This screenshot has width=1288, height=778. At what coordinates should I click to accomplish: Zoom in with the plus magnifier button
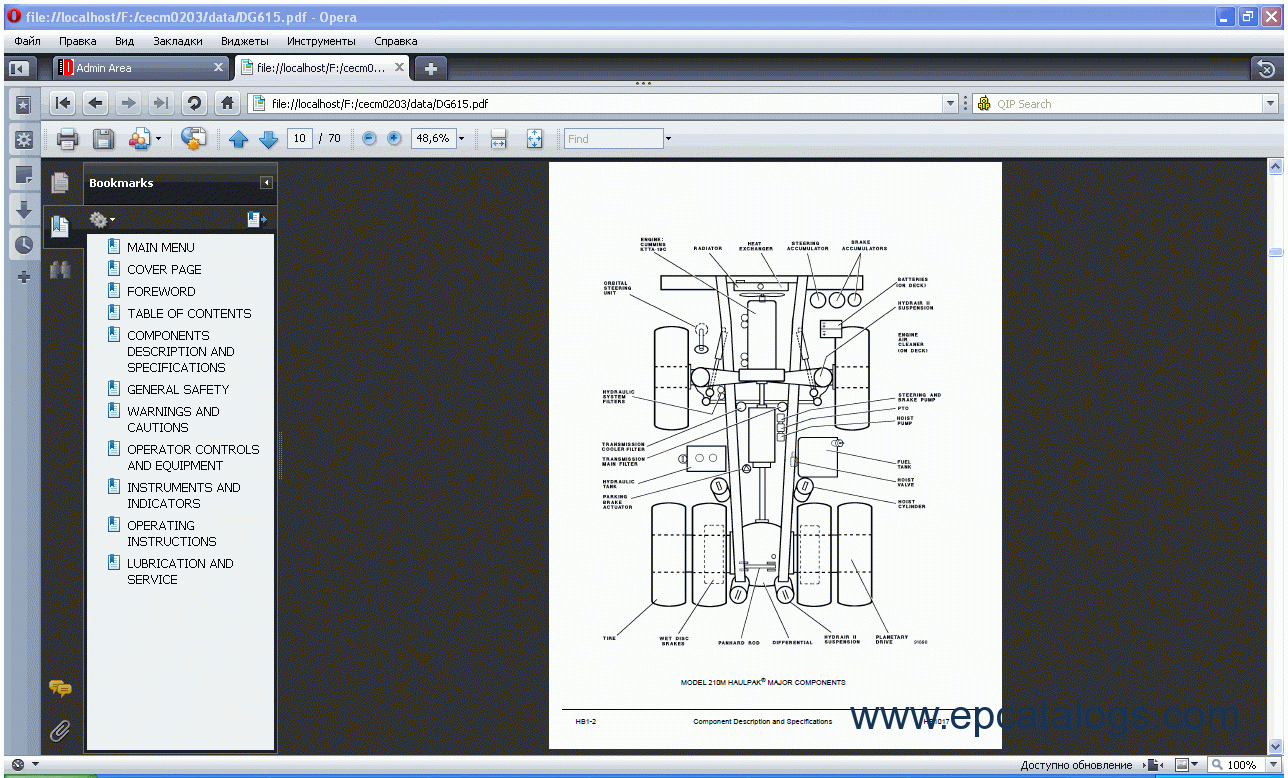[394, 138]
